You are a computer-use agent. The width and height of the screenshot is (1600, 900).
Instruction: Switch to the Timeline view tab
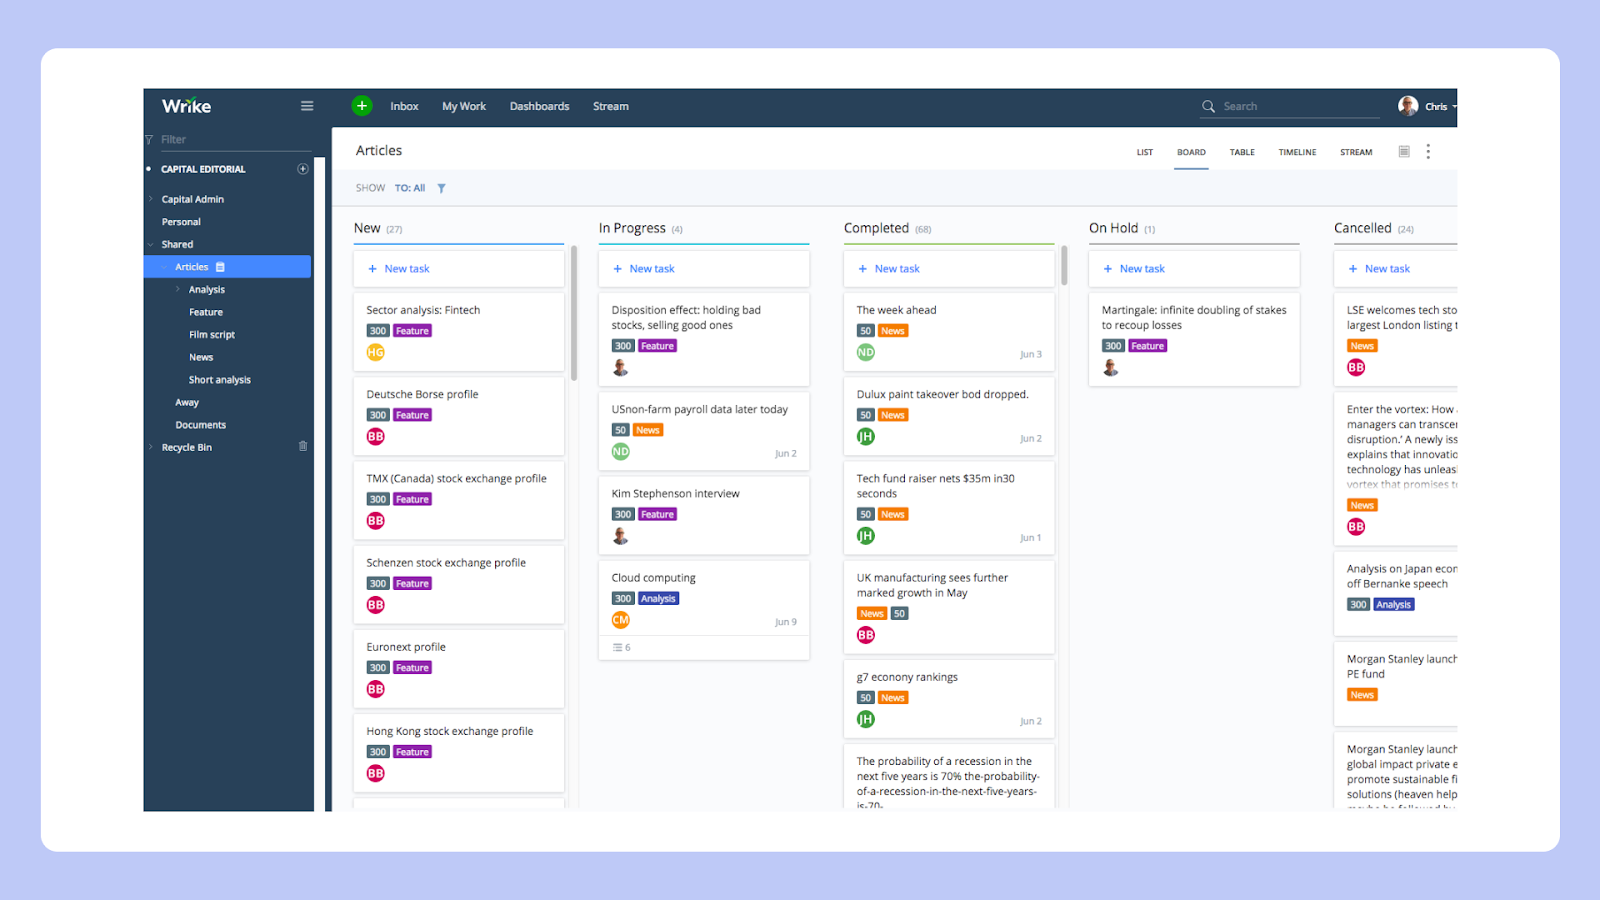tap(1297, 152)
